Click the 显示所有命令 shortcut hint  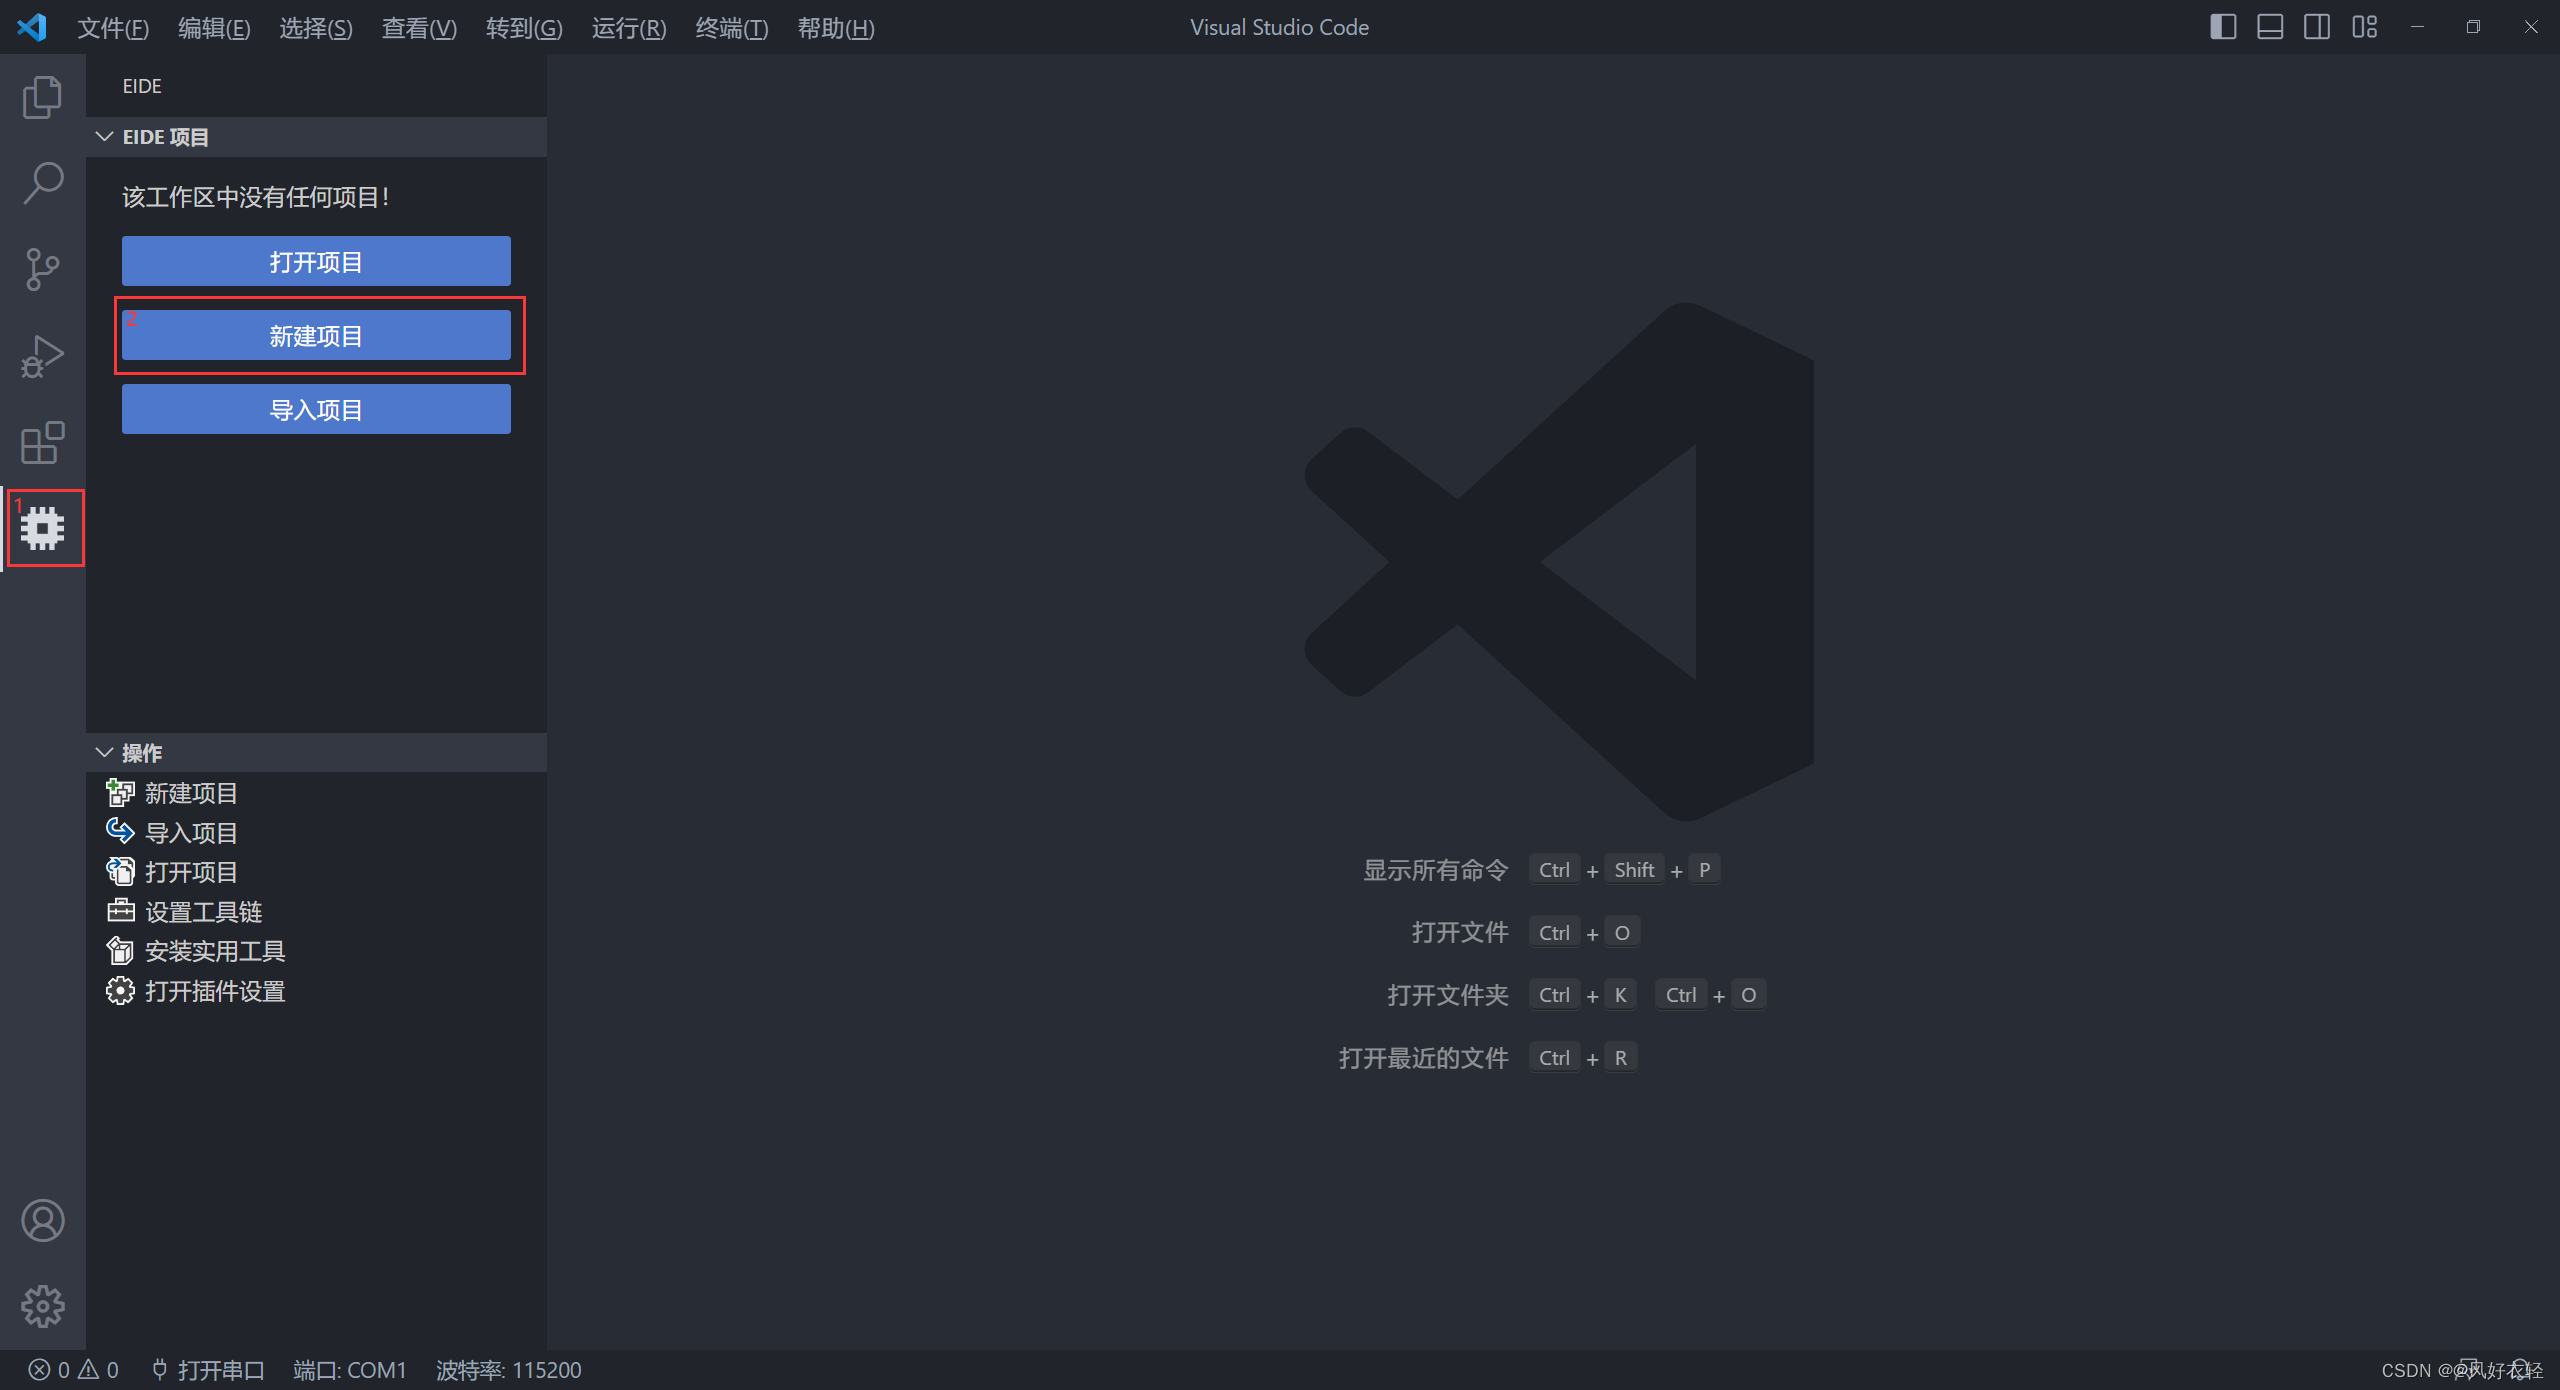tap(1436, 870)
